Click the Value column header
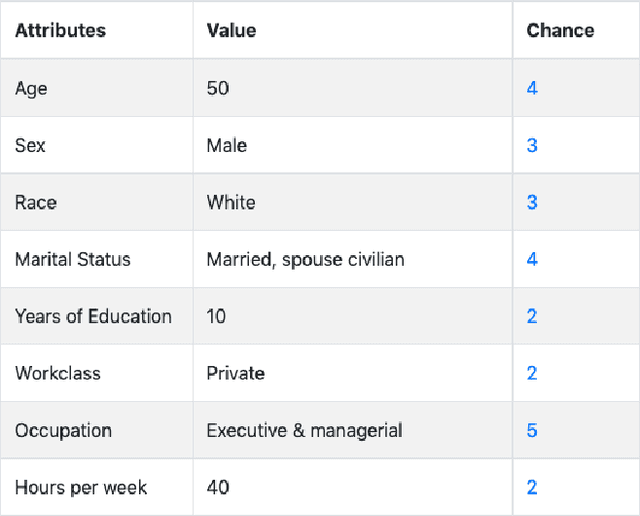 231,30
